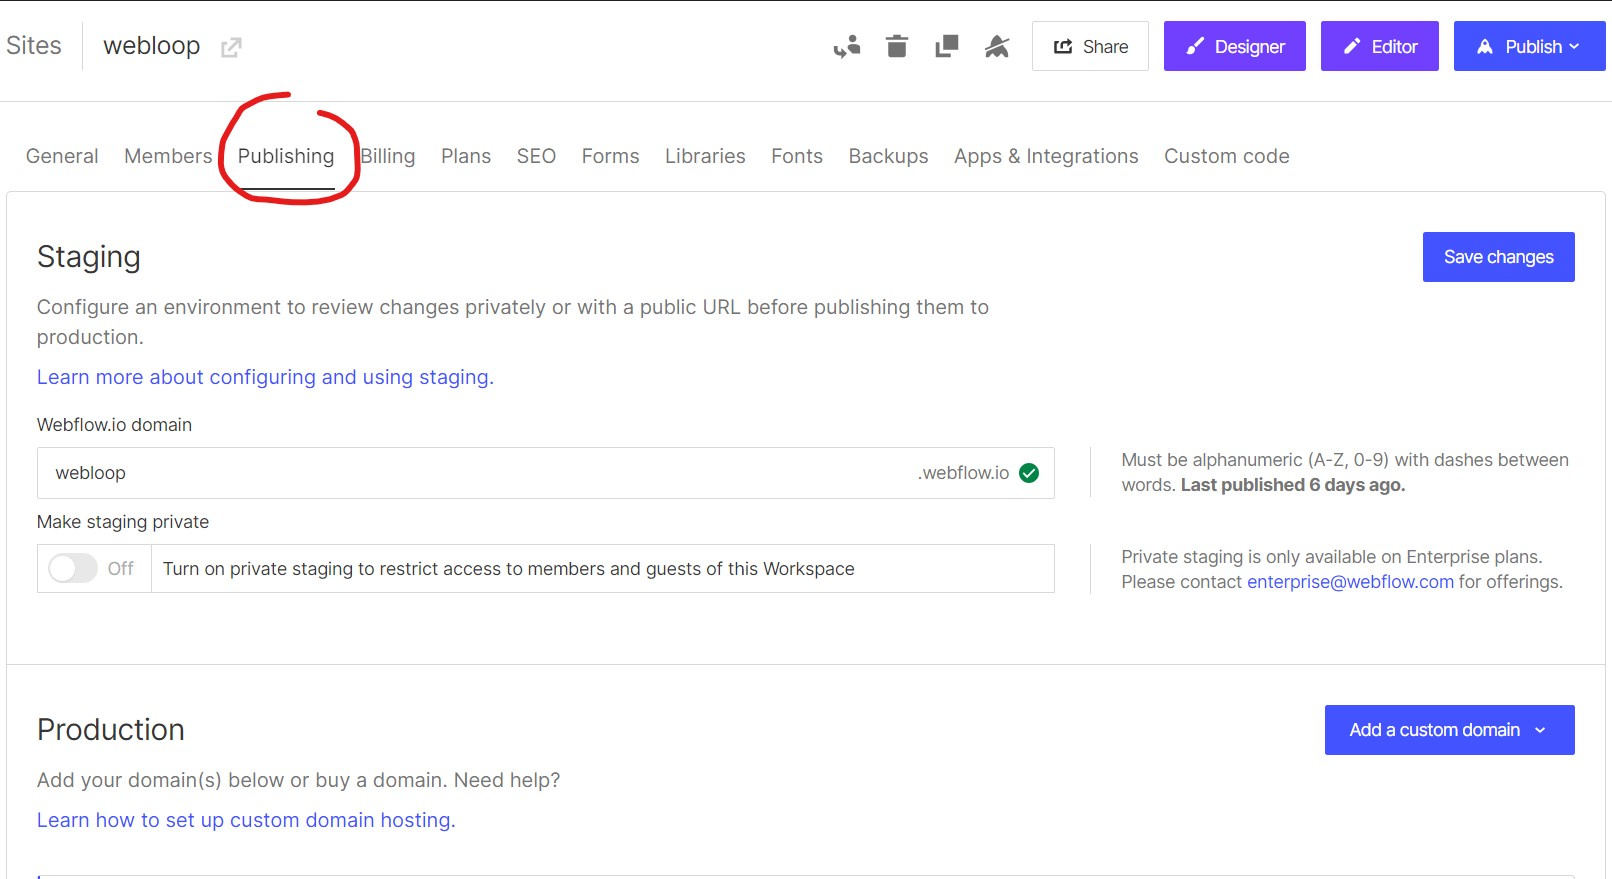Expand Add a custom domain dropdown
The width and height of the screenshot is (1612, 879).
[x=1449, y=730]
